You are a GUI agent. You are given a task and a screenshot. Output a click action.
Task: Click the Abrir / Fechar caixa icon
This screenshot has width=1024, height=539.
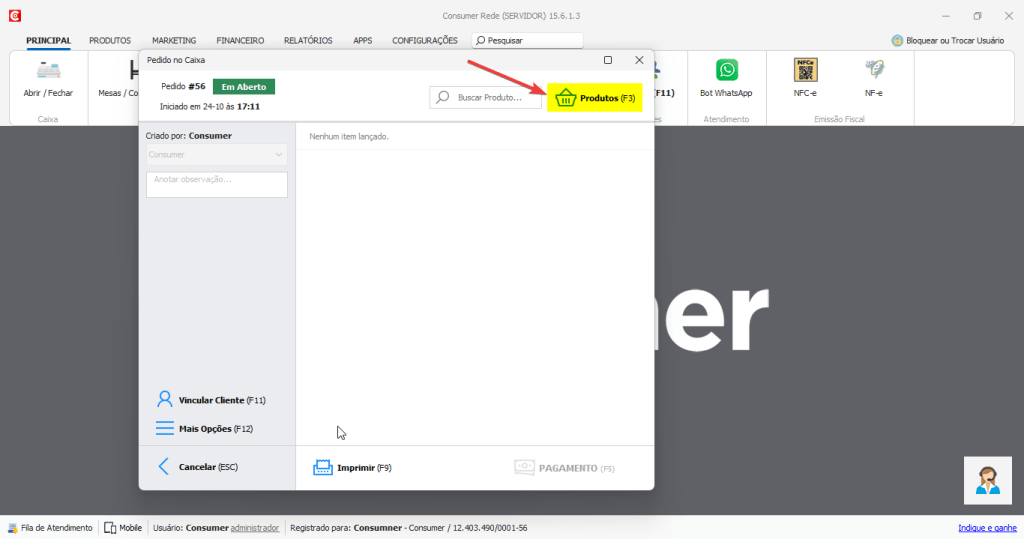pyautogui.click(x=48, y=72)
